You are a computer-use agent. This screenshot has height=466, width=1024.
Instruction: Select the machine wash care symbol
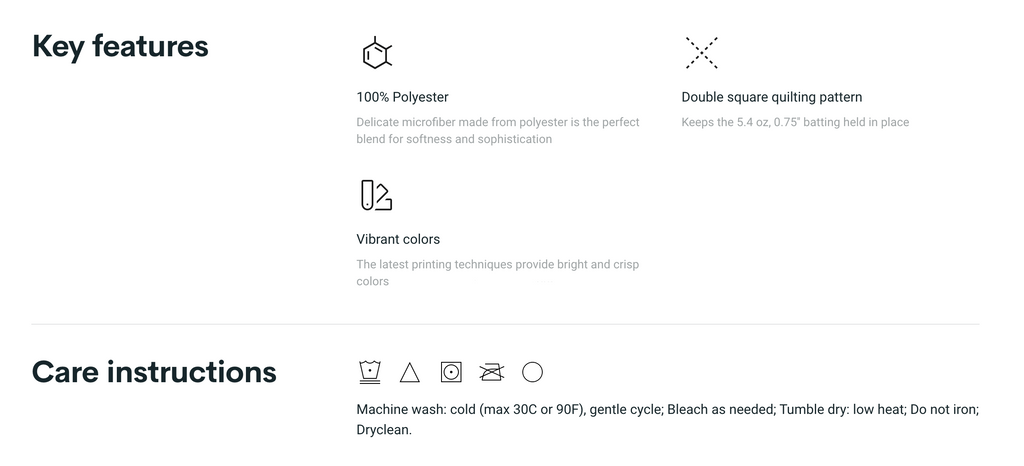pyautogui.click(x=370, y=373)
